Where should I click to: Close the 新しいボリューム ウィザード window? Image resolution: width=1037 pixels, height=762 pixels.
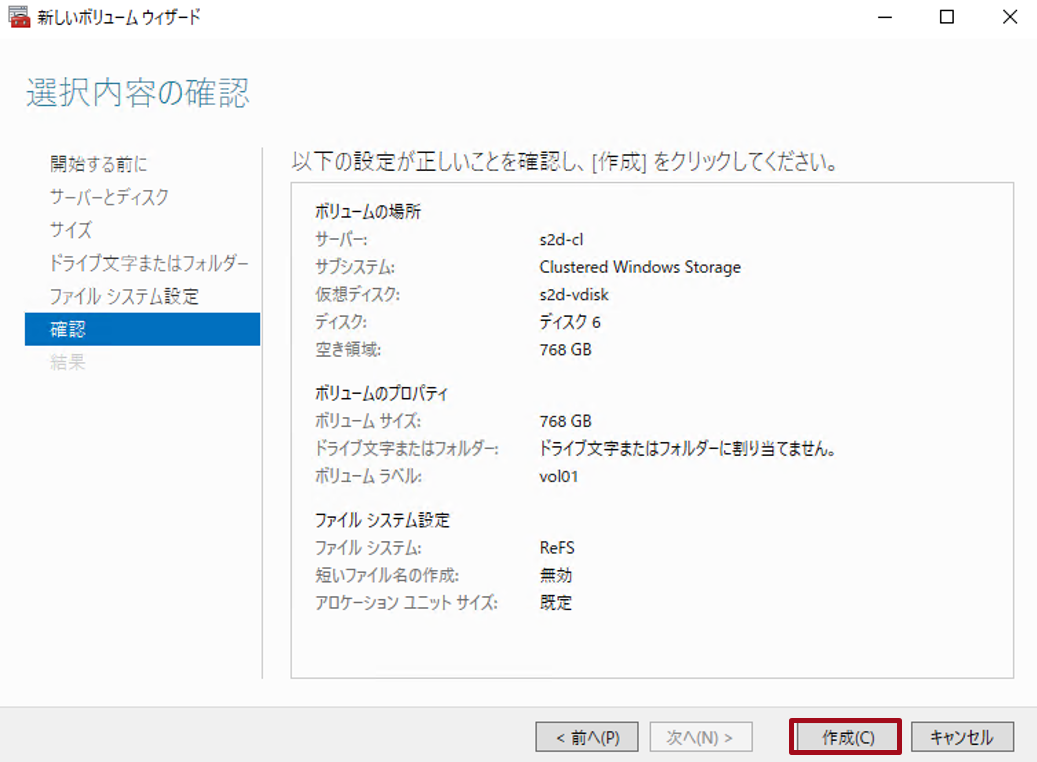pos(1009,17)
